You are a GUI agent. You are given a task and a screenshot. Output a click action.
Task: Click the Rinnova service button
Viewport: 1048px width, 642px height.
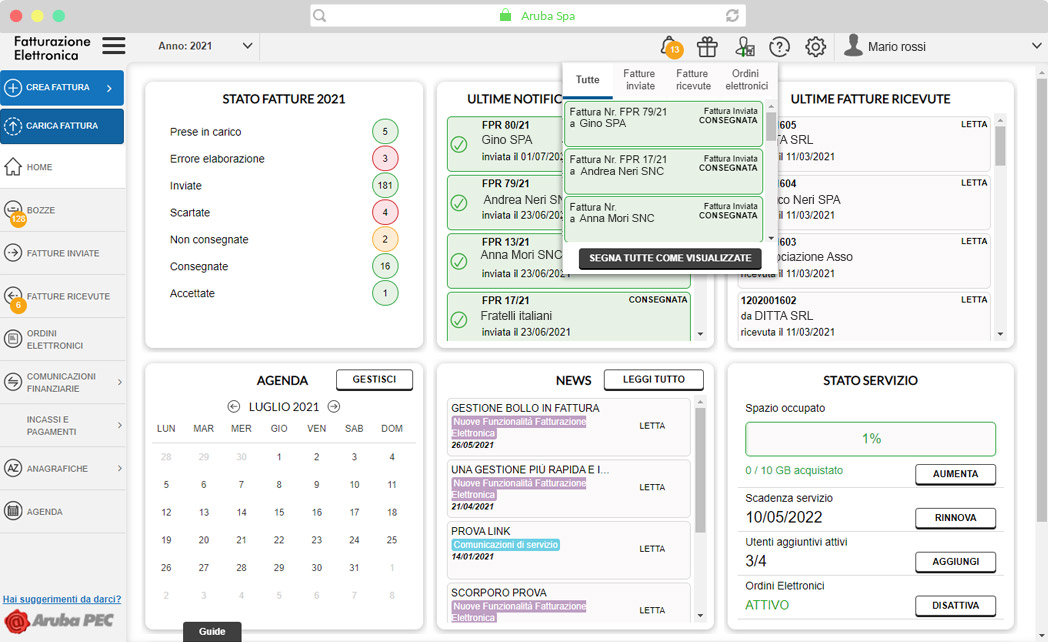(955, 518)
